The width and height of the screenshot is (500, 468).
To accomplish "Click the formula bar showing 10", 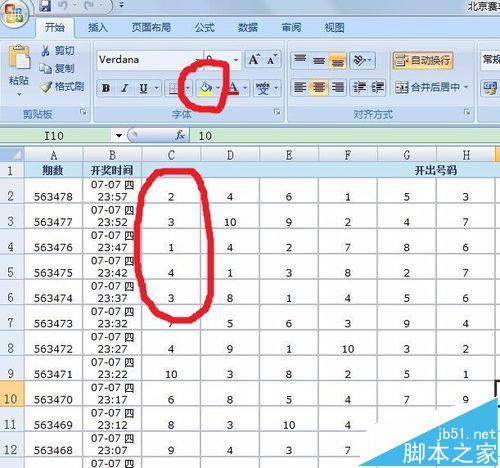I will click(345, 136).
